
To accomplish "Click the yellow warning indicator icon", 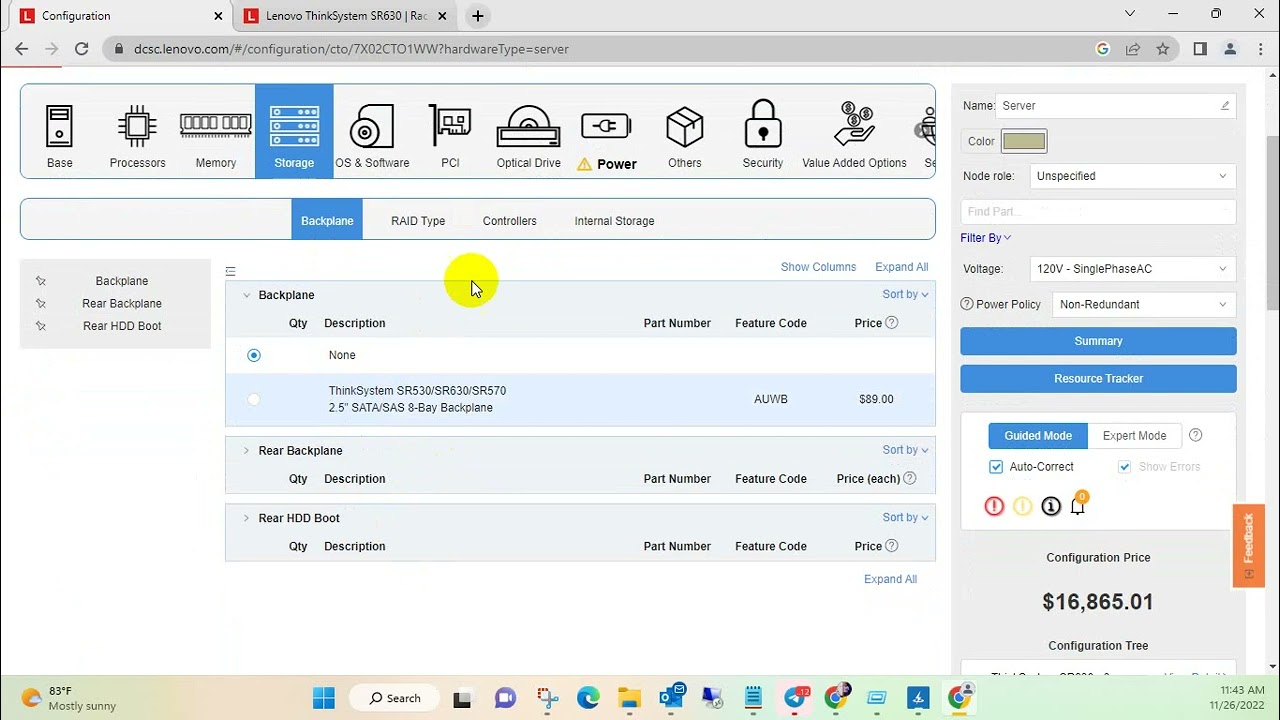I will [1022, 506].
